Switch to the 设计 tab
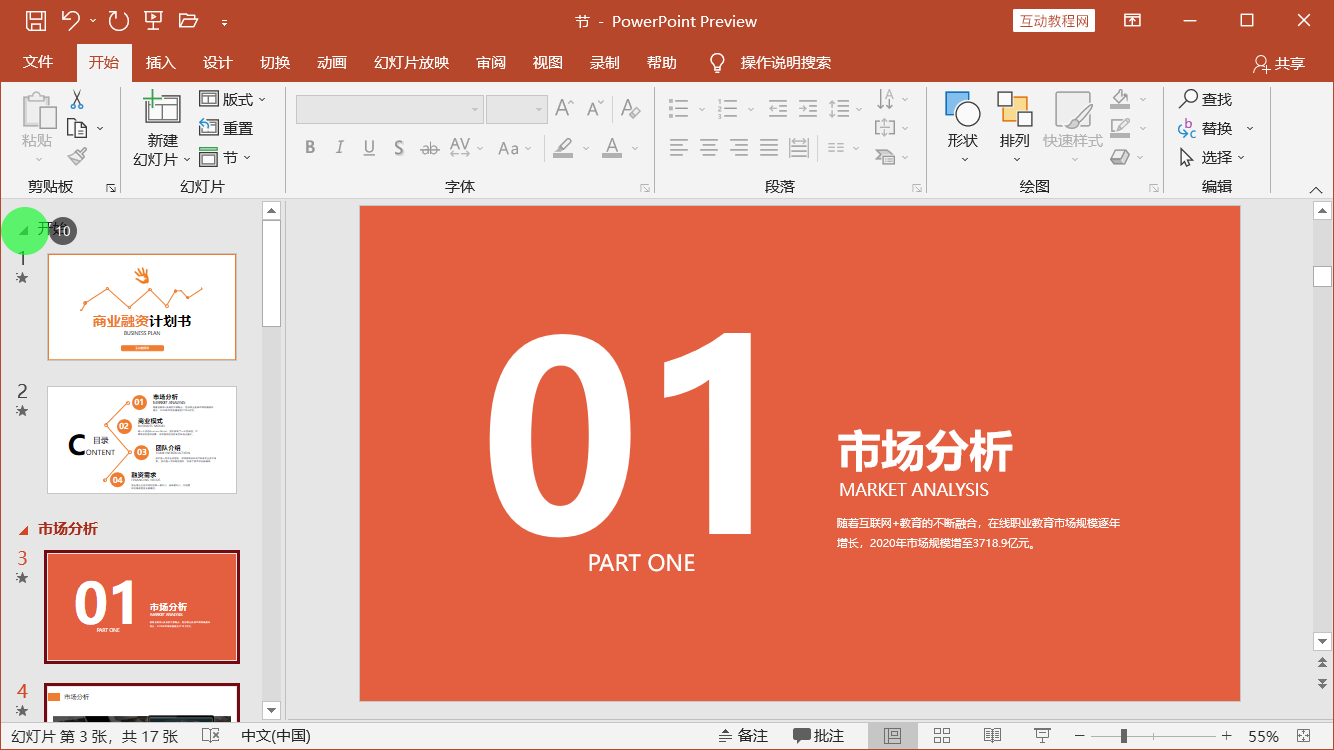 coord(218,62)
